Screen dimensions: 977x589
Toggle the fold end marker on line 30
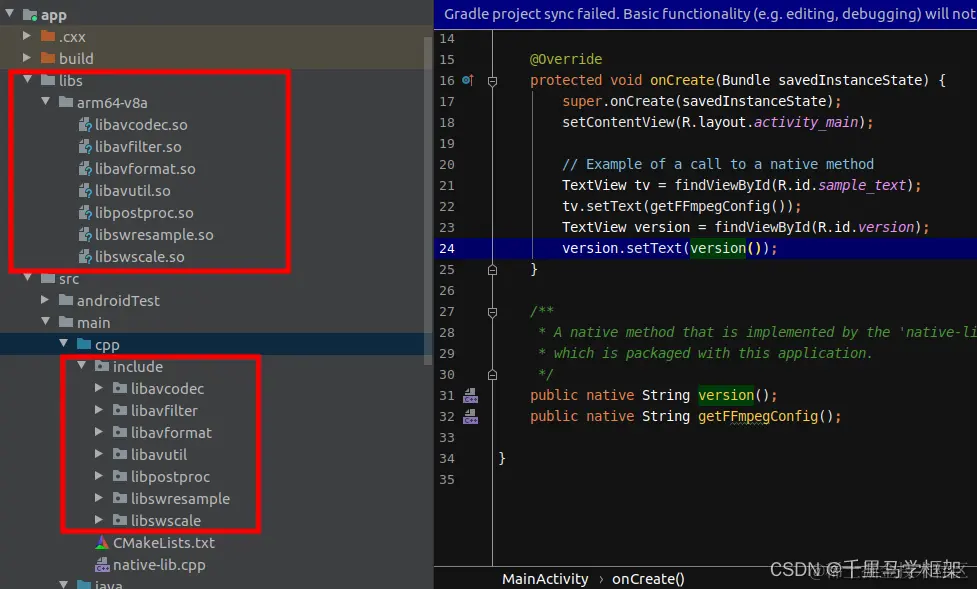(492, 375)
